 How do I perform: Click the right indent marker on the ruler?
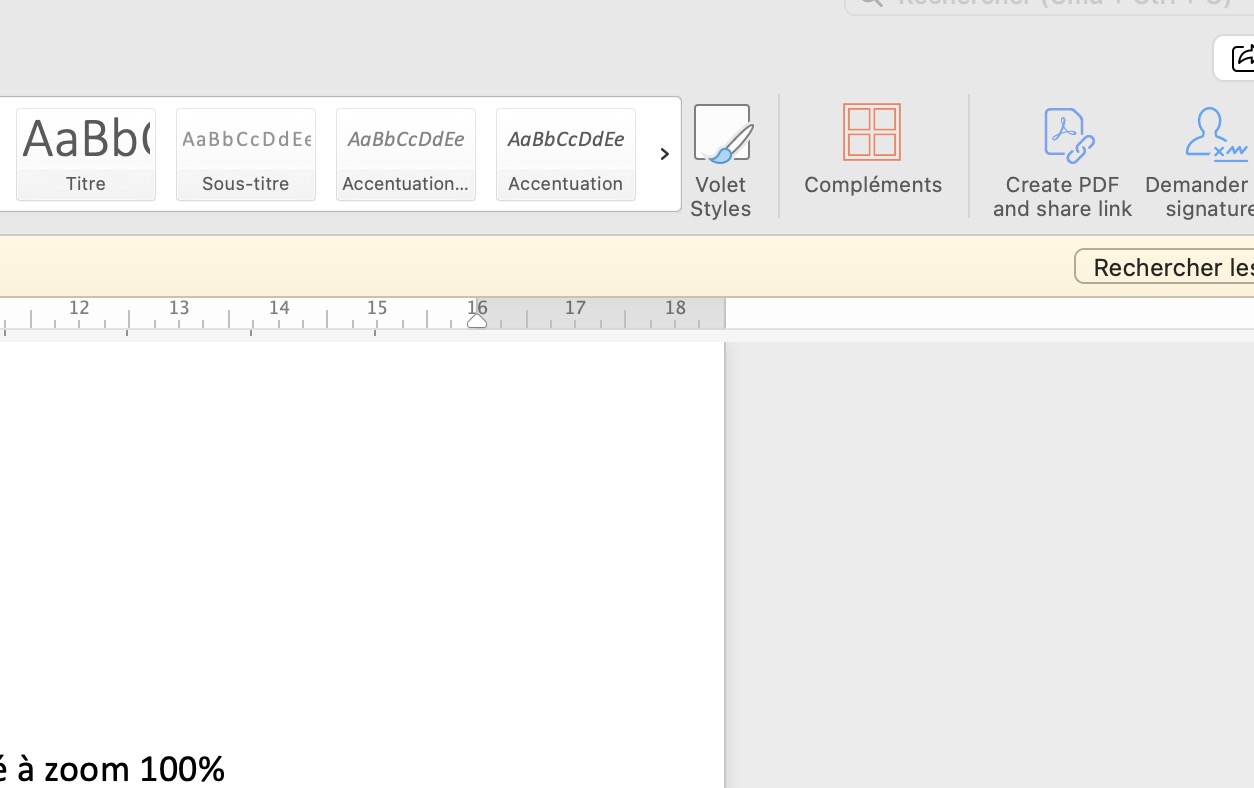477,320
